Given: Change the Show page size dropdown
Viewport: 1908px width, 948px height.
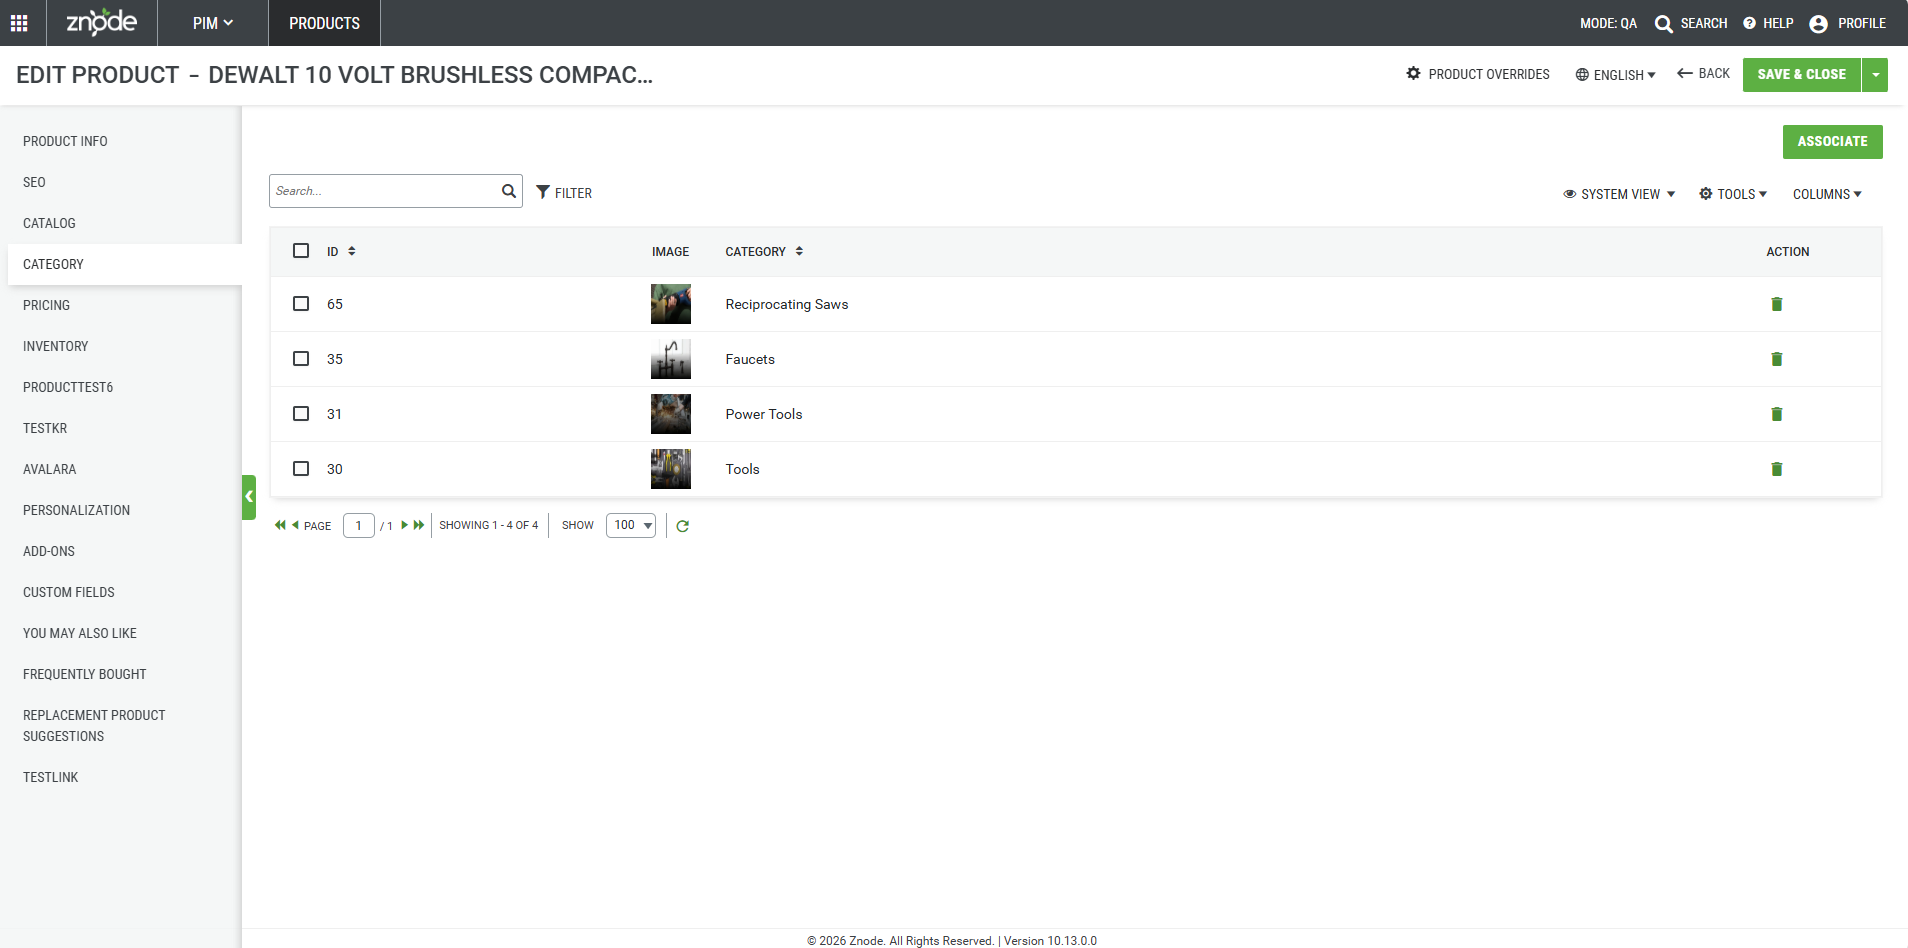Looking at the screenshot, I should pyautogui.click(x=631, y=525).
